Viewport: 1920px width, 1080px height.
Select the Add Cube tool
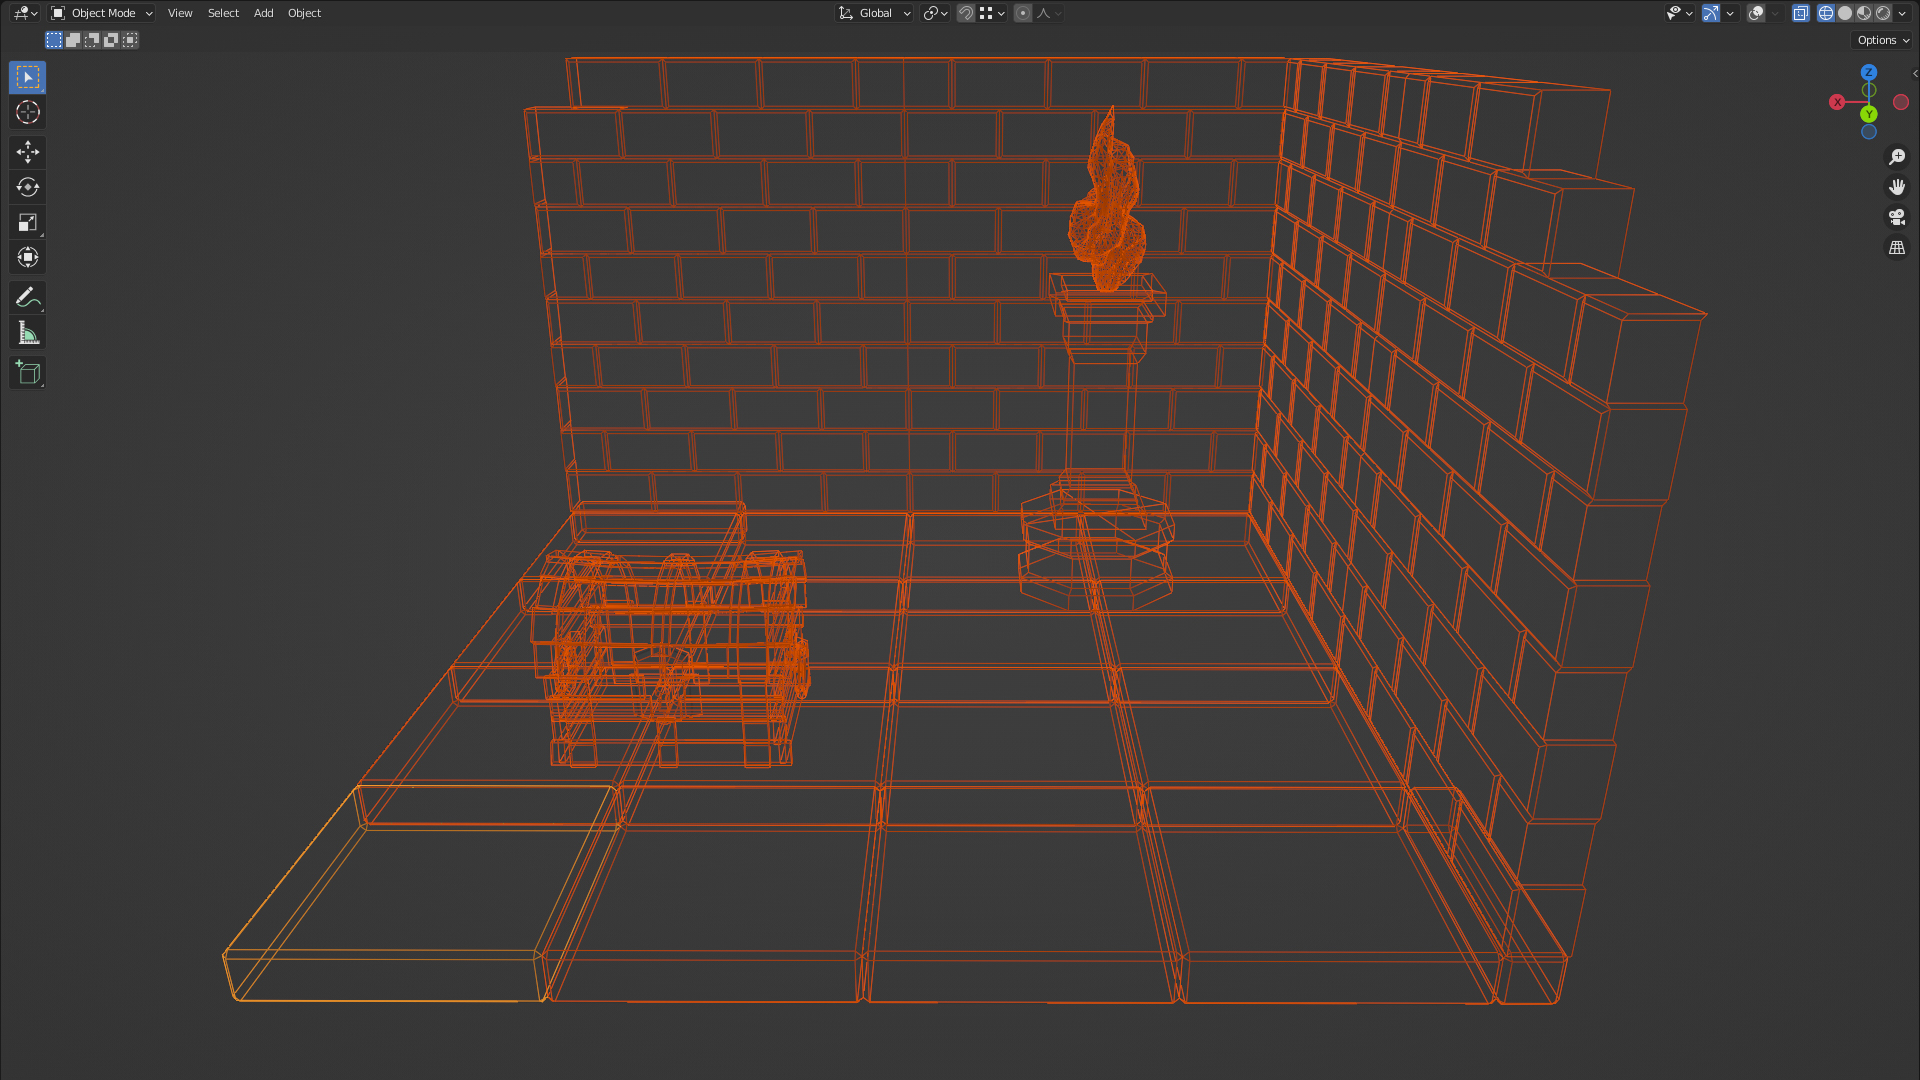28,373
